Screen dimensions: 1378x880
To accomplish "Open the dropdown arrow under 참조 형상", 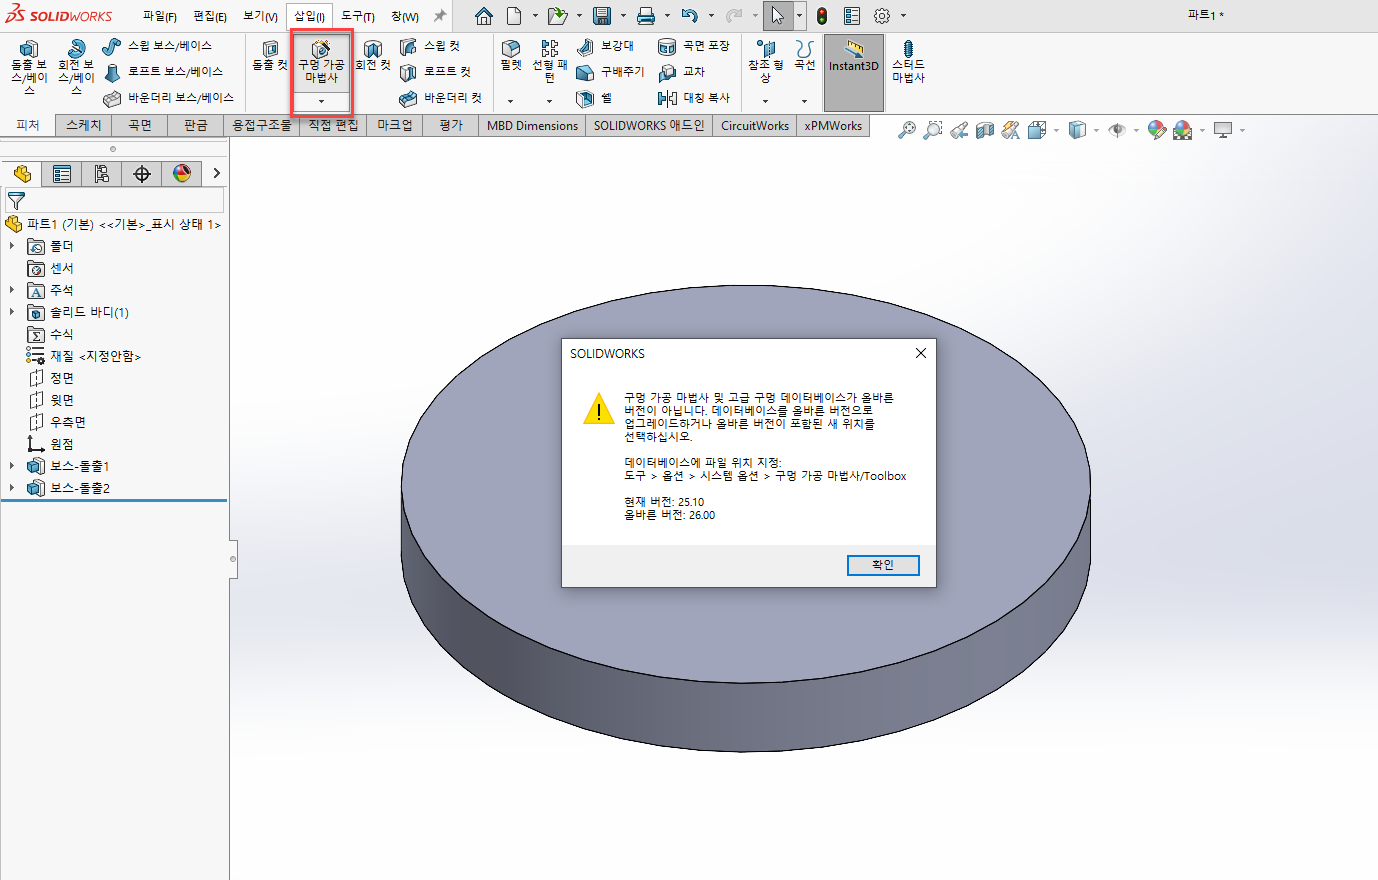I will pos(766,101).
